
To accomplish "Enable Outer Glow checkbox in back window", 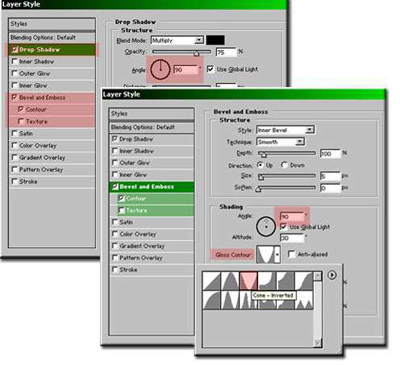I will pos(15,73).
